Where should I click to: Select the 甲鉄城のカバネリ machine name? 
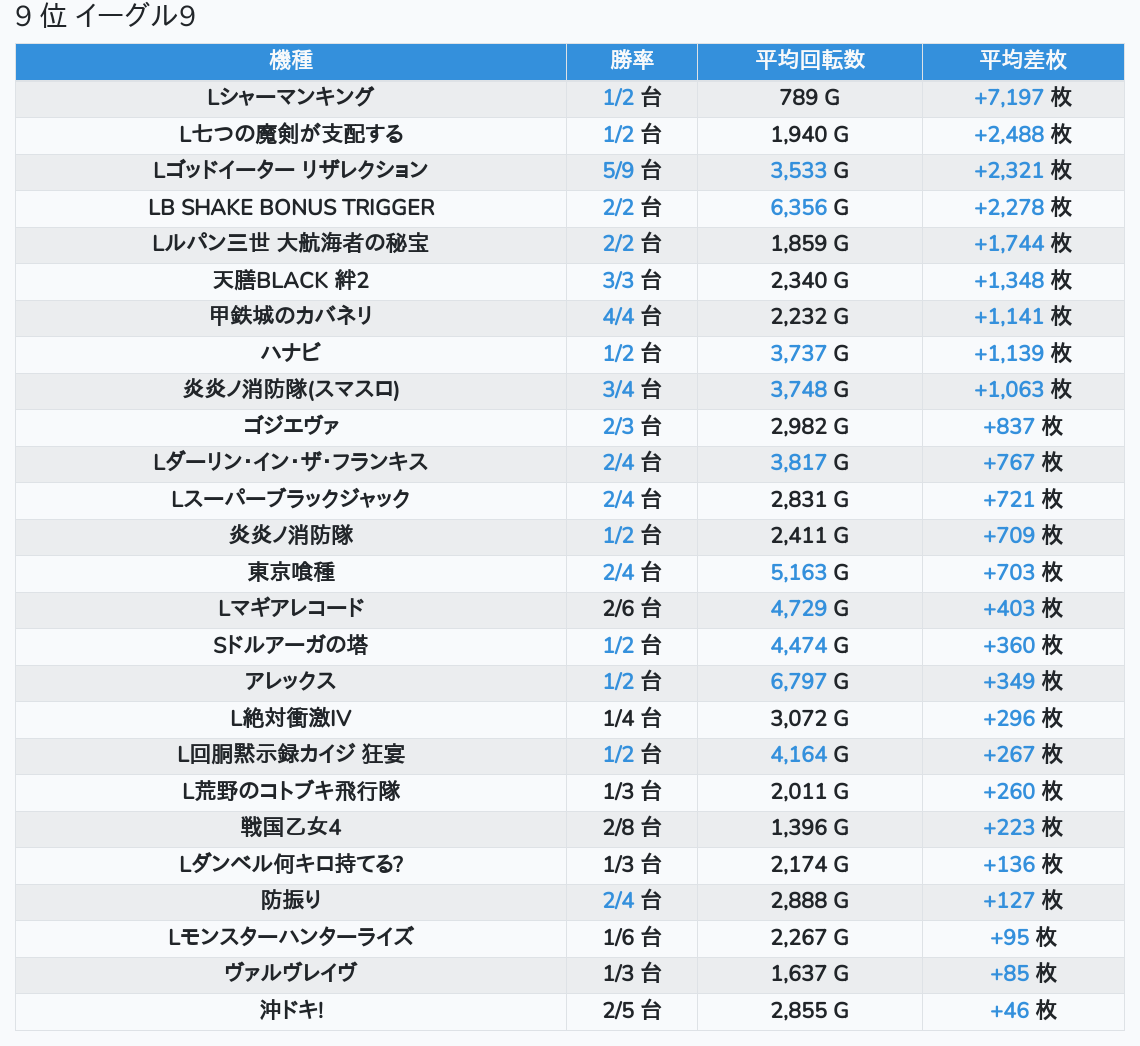291,317
